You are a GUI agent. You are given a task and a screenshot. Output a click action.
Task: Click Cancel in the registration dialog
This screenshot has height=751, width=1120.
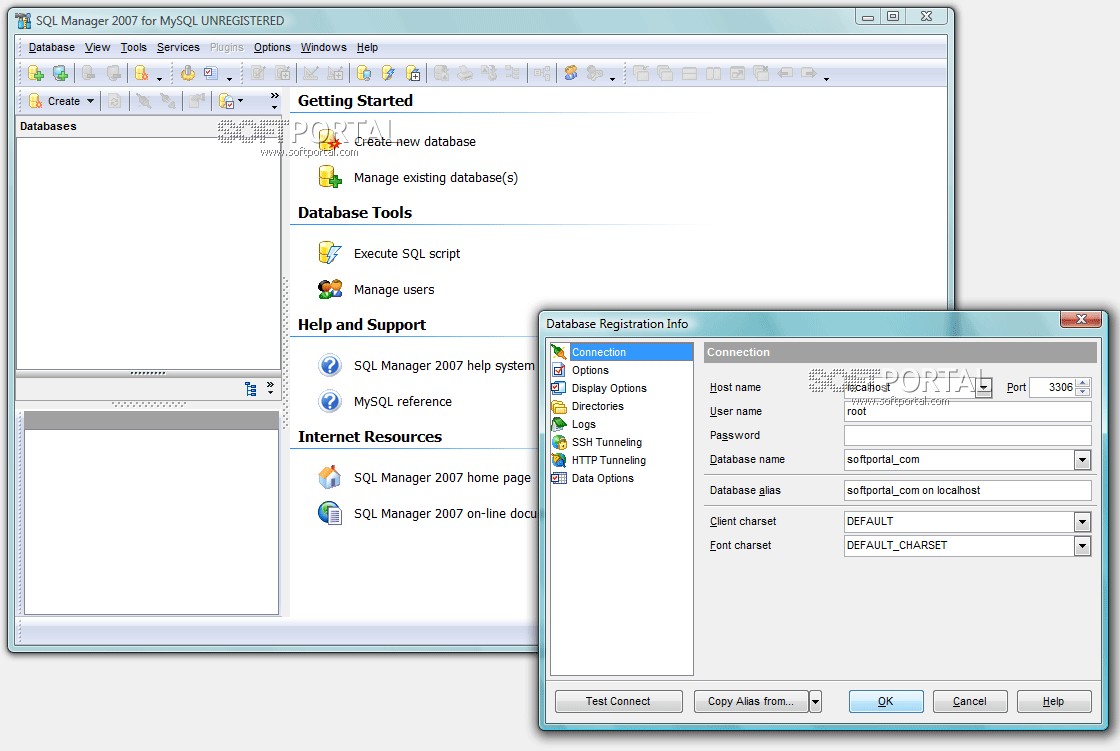coord(970,702)
